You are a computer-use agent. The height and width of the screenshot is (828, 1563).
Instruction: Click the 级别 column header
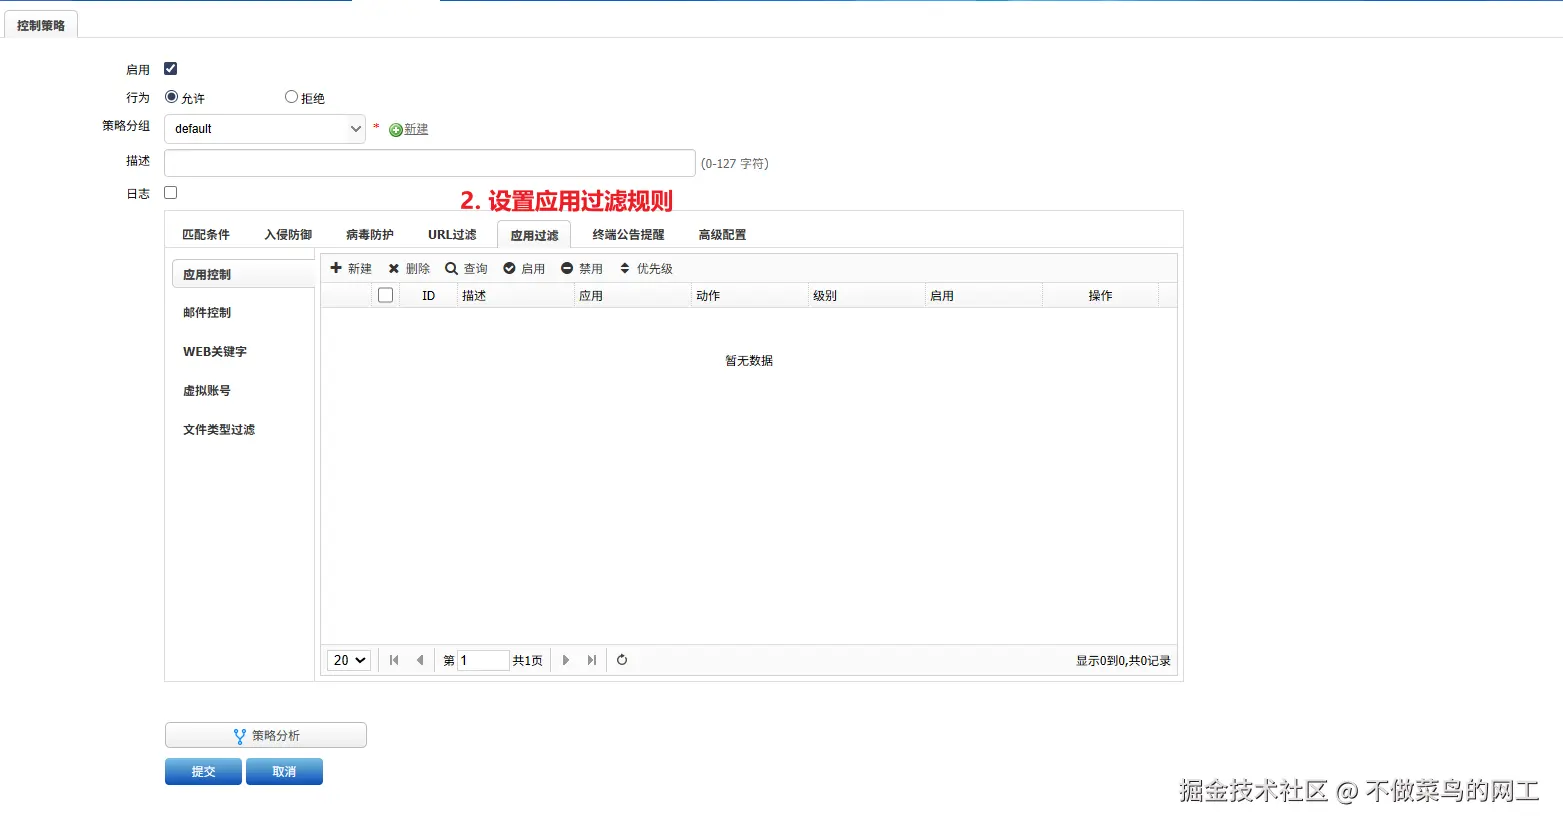coord(866,295)
